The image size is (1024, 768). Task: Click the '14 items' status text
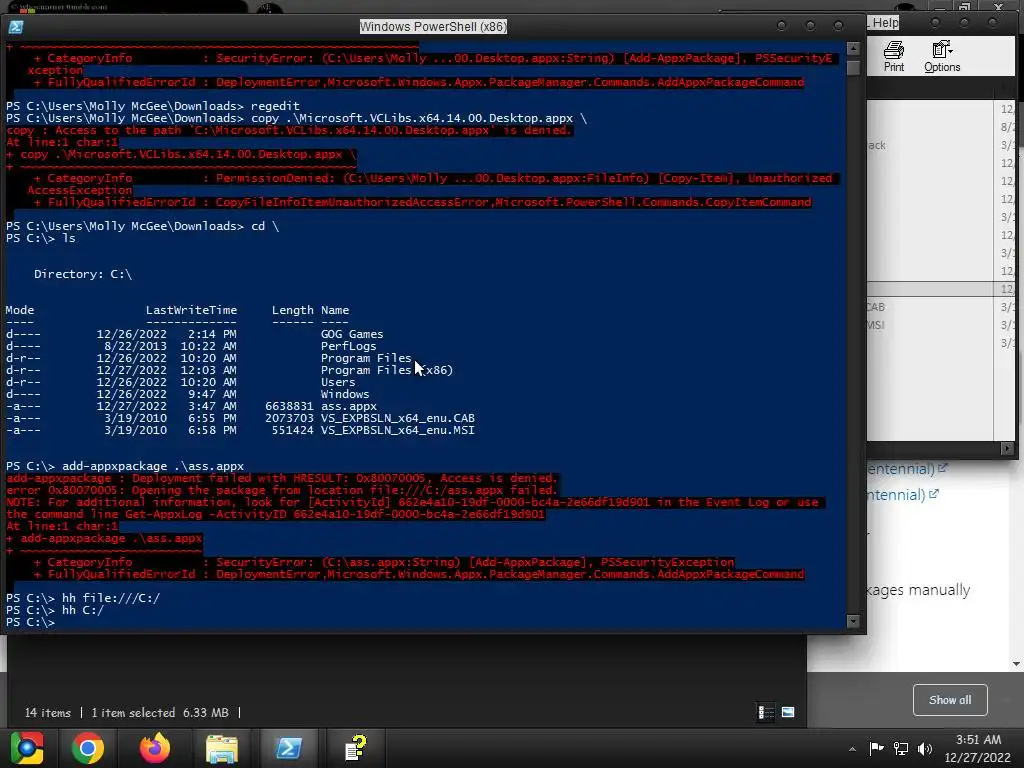48,712
